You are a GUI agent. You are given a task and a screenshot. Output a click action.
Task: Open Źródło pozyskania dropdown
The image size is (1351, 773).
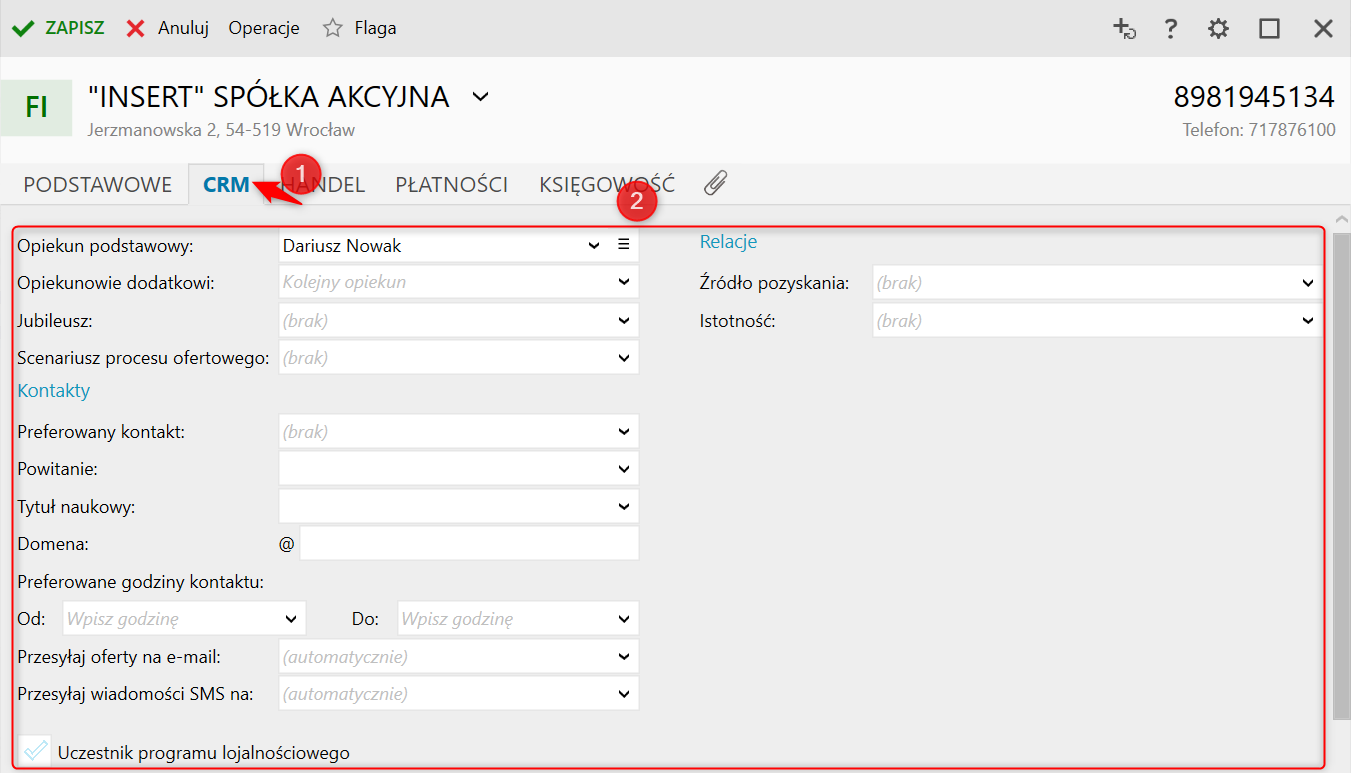click(1308, 283)
